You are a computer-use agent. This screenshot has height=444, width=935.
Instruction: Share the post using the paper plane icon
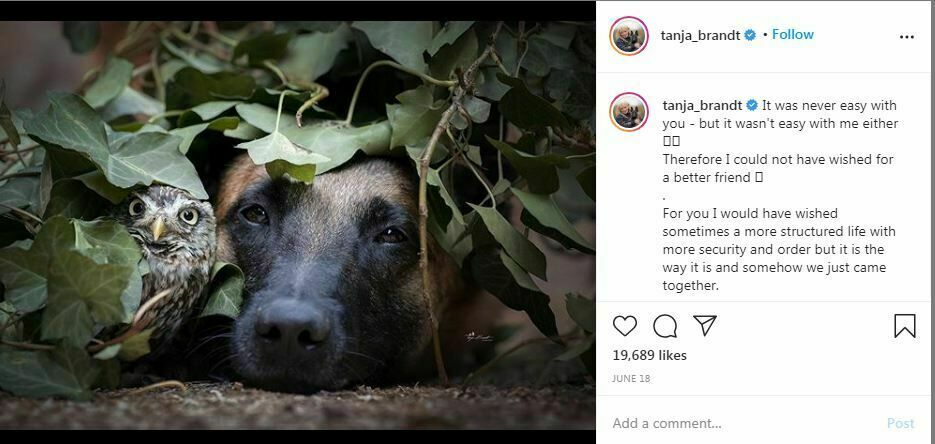705,326
